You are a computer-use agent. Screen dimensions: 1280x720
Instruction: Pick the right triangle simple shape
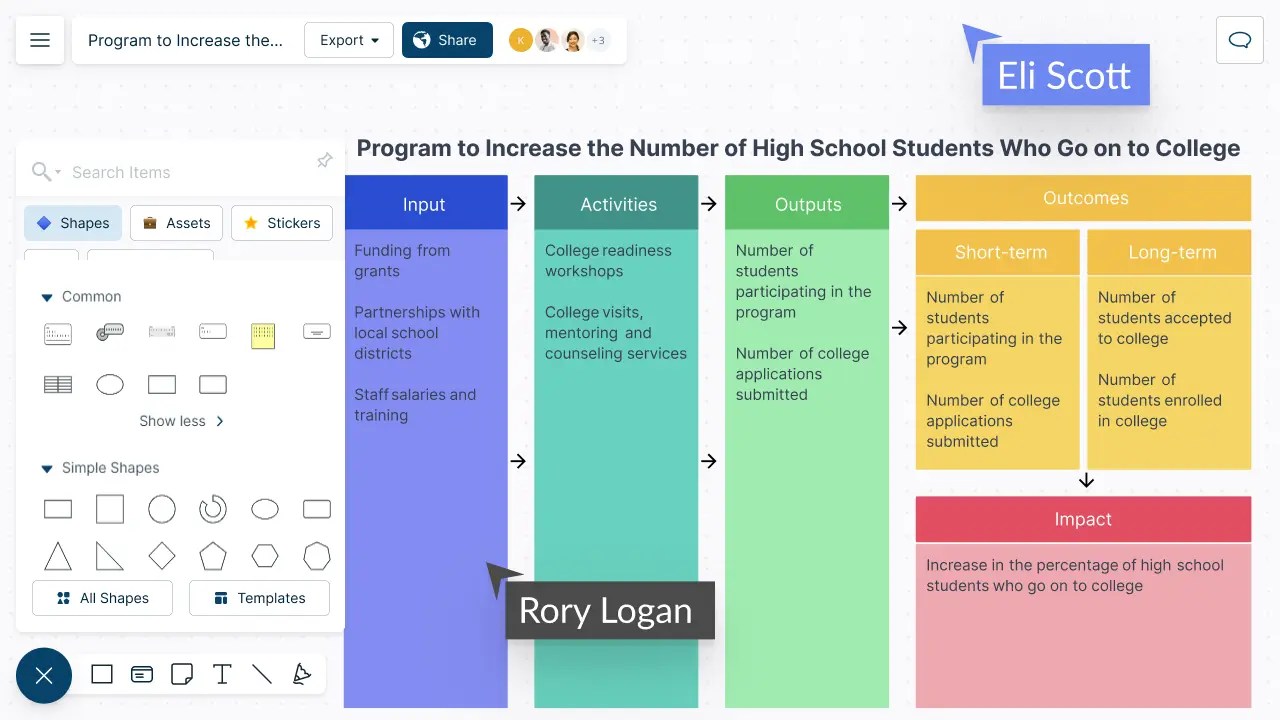coord(110,556)
